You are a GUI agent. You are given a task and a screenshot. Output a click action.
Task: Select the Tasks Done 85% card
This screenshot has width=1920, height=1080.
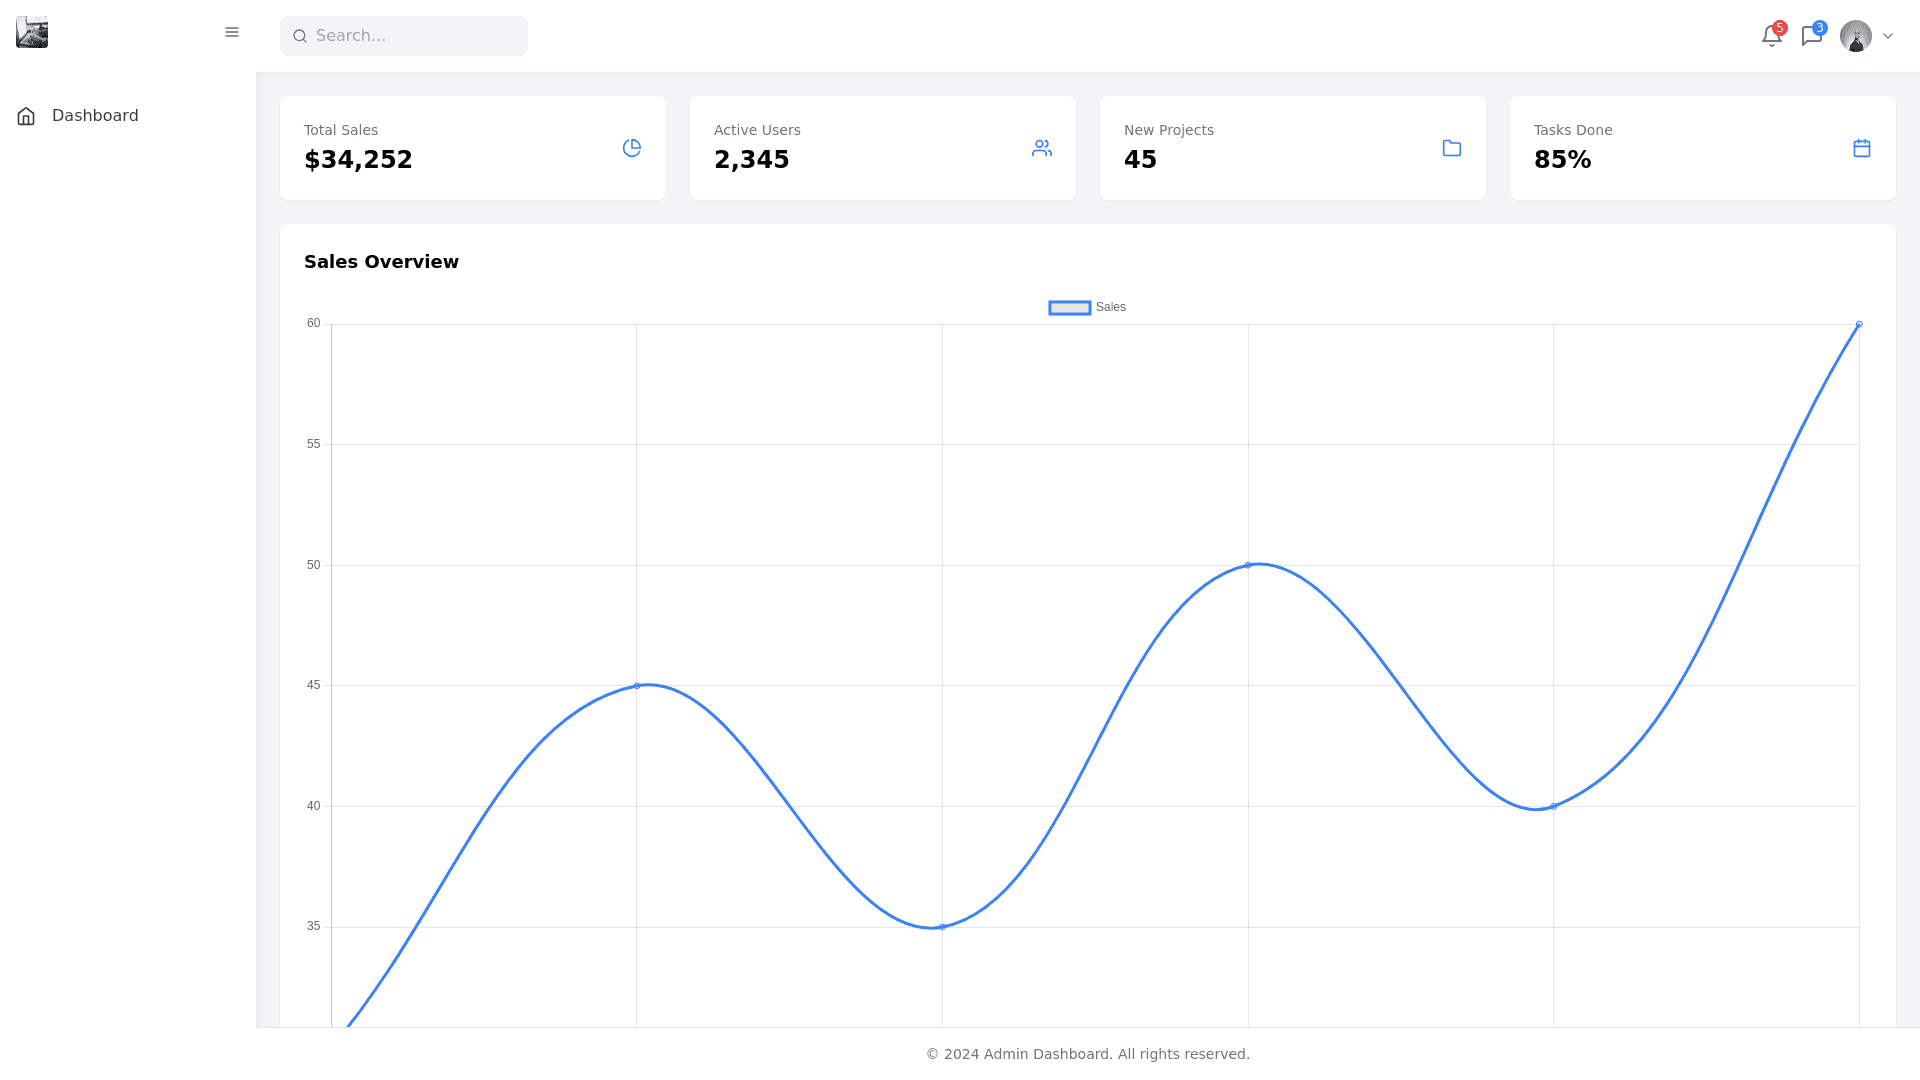pos(1702,148)
